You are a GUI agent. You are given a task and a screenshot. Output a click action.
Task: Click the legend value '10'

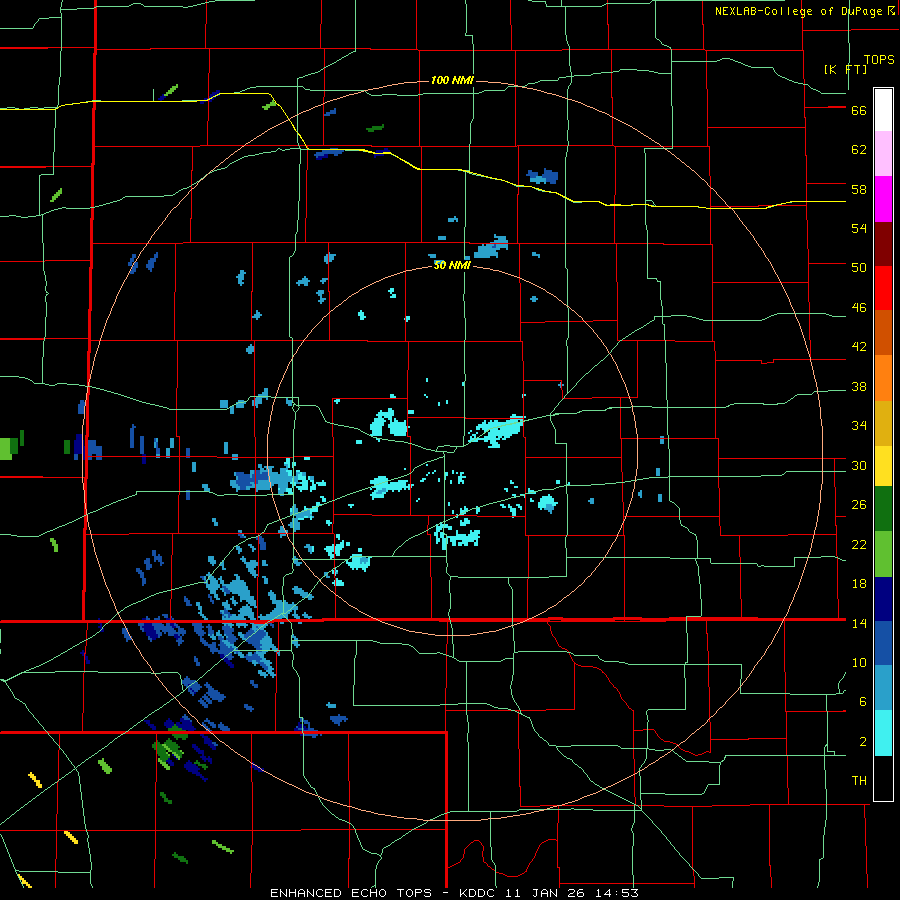(x=859, y=662)
